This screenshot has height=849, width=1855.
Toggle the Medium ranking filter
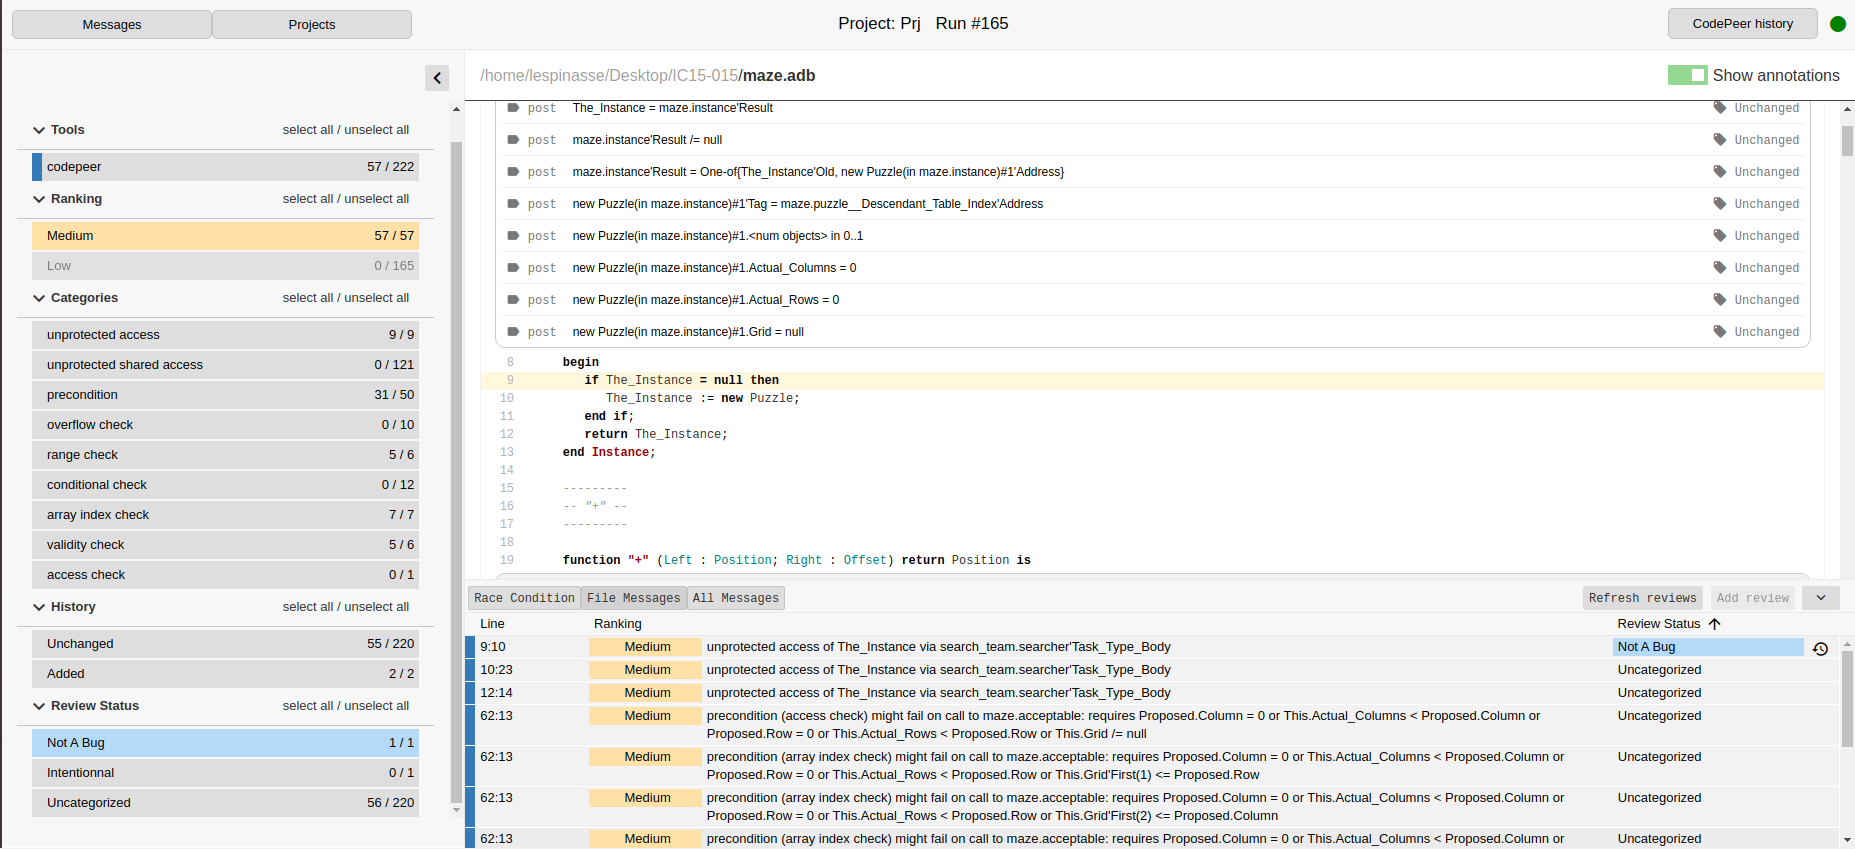pyautogui.click(x=225, y=236)
